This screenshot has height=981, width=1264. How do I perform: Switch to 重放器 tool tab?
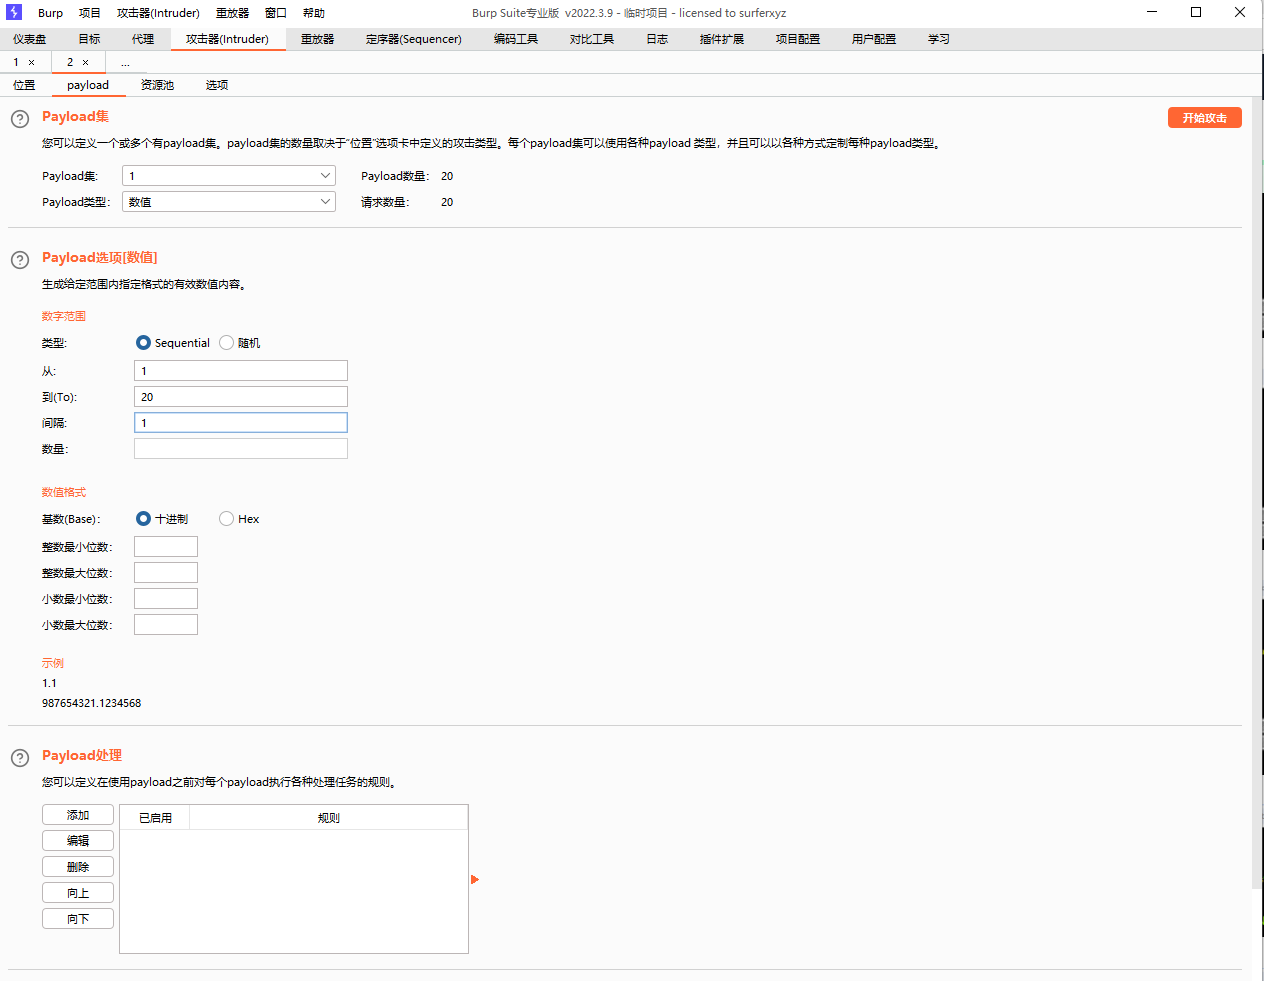point(318,39)
